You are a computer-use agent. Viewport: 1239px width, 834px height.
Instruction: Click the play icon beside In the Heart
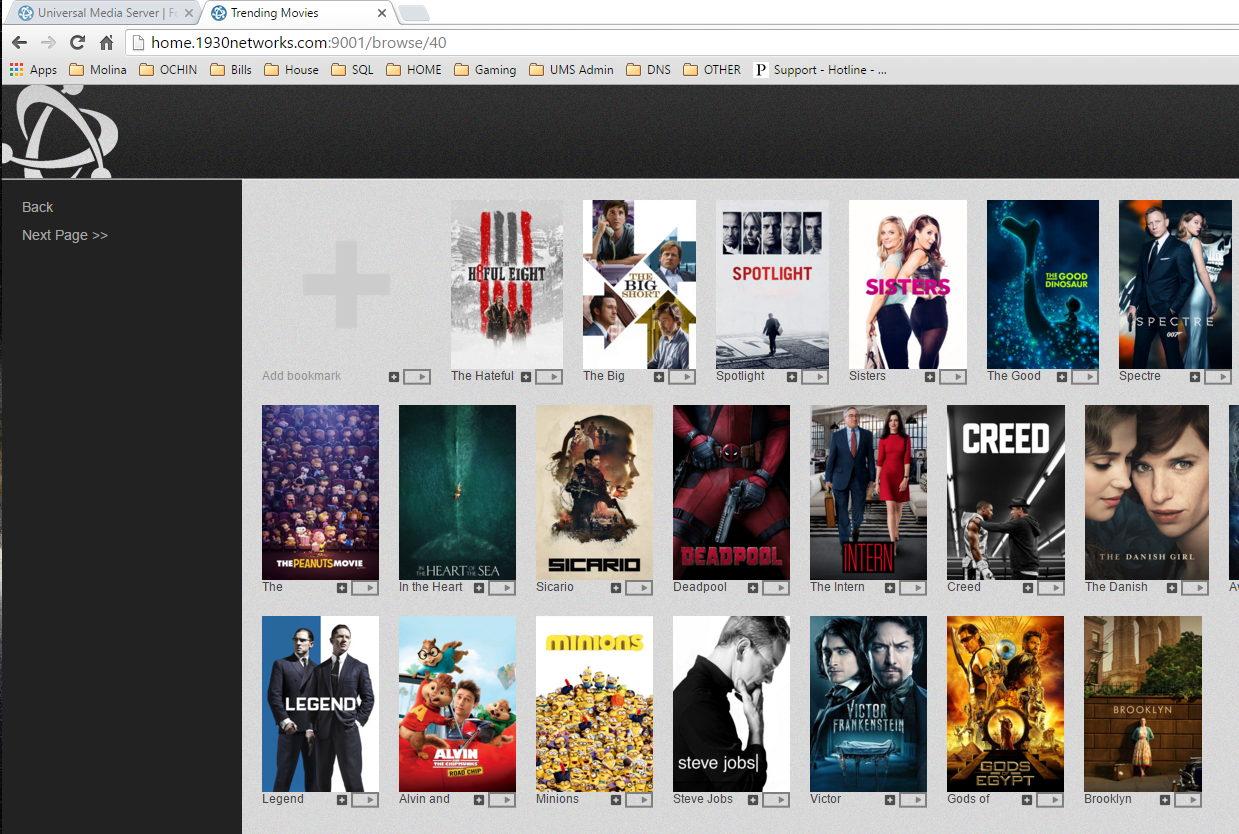coord(502,588)
